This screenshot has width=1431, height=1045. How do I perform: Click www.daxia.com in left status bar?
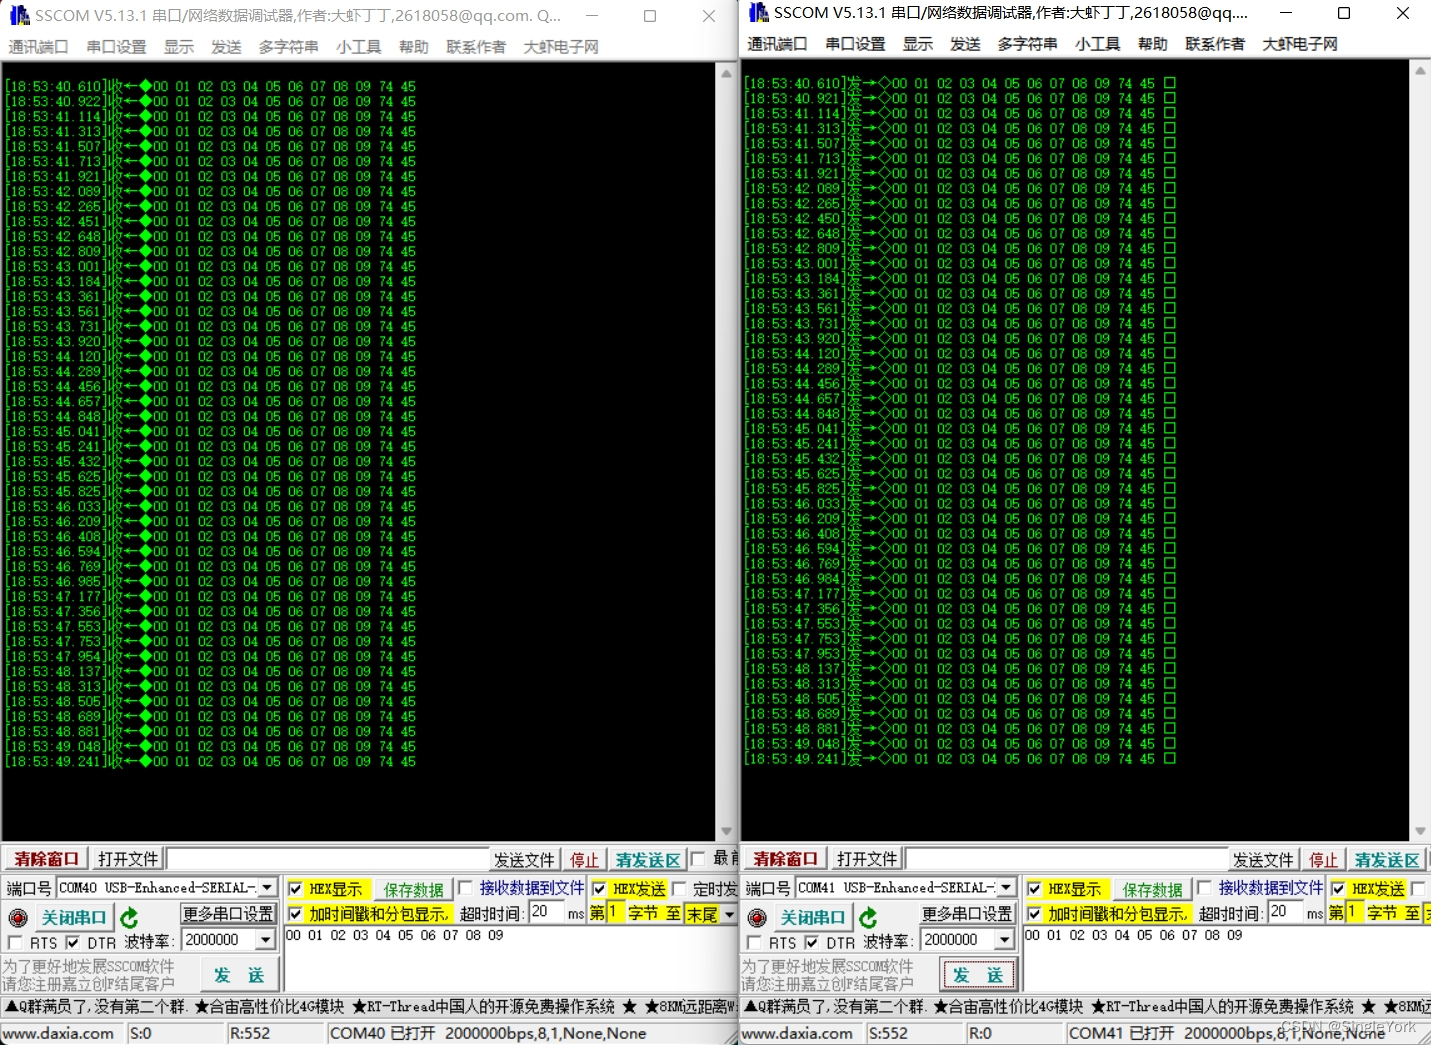click(x=59, y=1033)
